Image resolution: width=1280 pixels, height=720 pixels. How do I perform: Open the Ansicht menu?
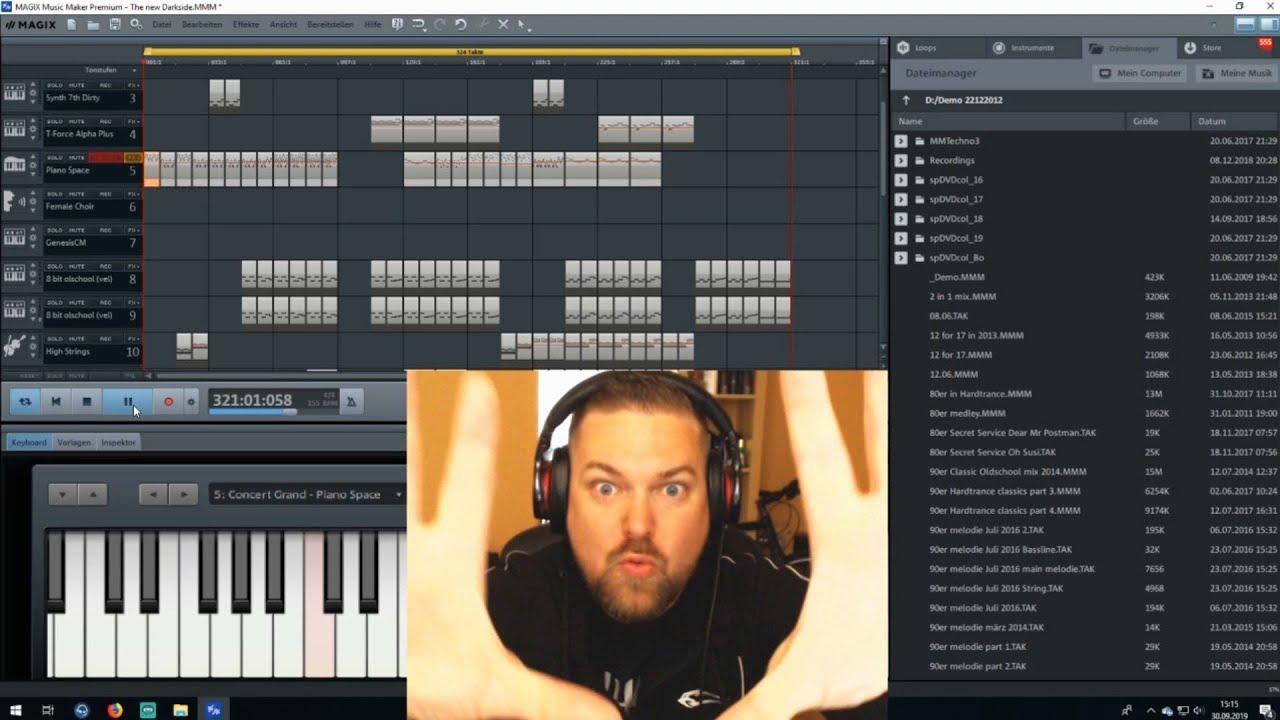tap(283, 24)
